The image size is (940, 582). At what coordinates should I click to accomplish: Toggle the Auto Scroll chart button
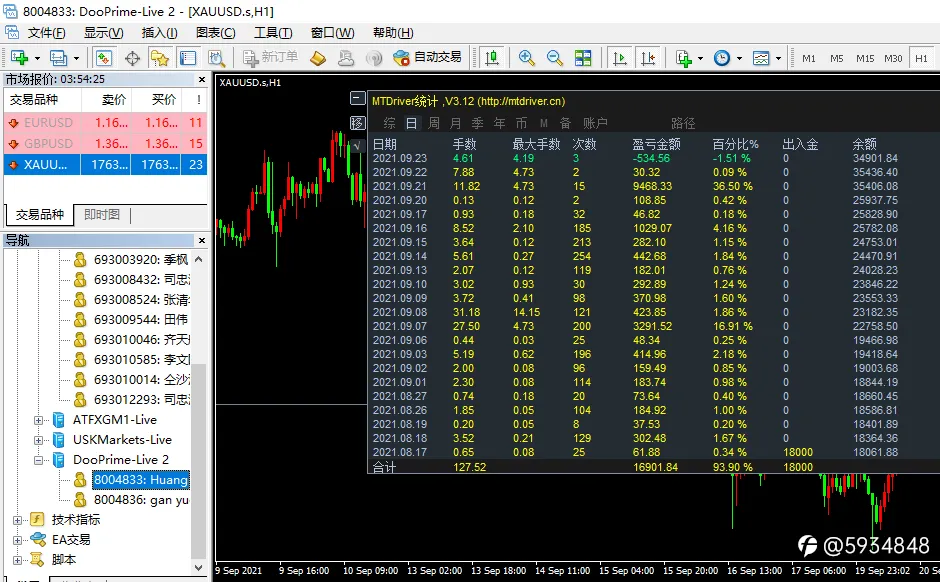(x=619, y=58)
